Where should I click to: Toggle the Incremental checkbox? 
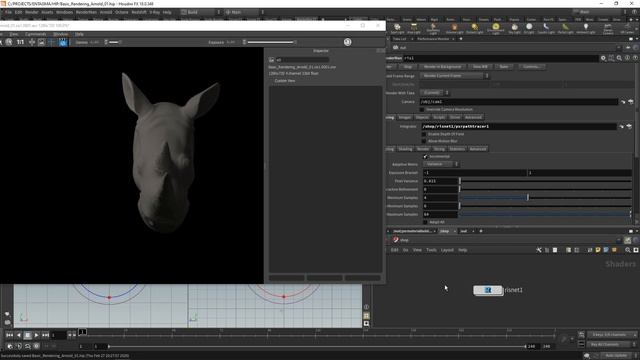coord(425,157)
